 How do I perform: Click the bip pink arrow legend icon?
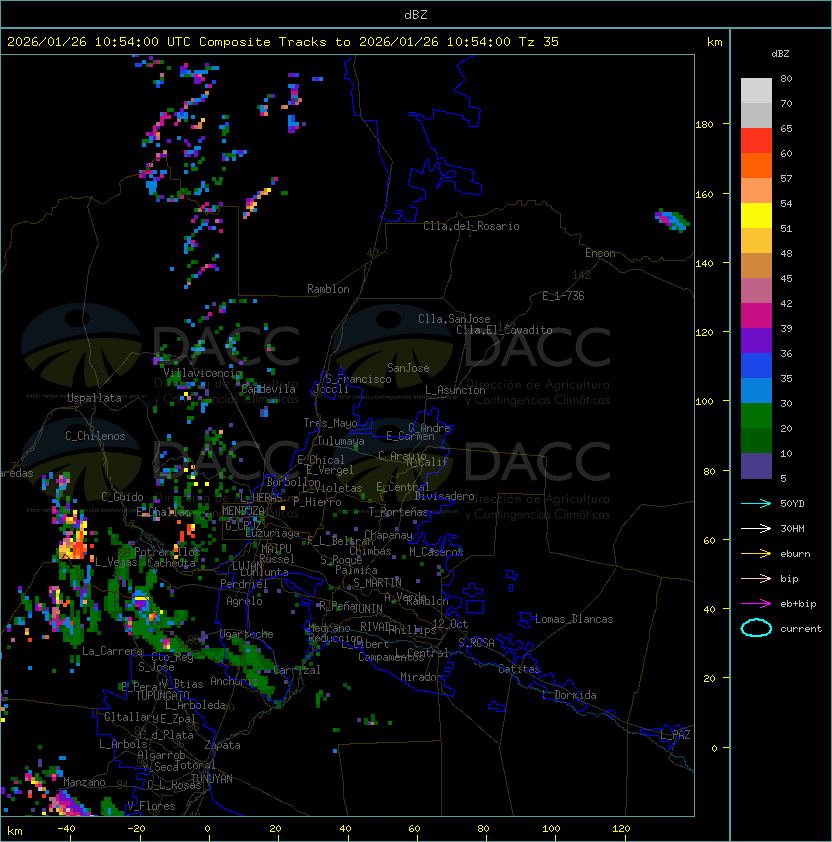click(756, 578)
